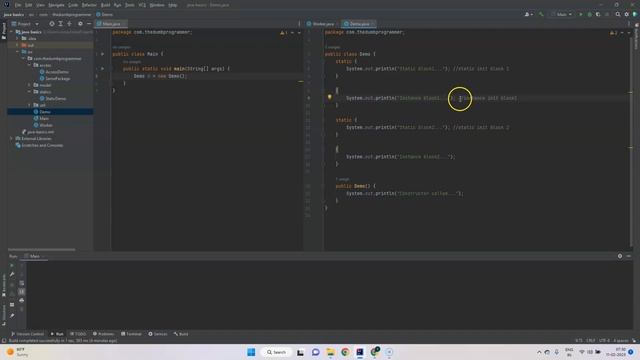Collapse the statics package
Viewport: 640px width, 360px height.
(x=29, y=92)
